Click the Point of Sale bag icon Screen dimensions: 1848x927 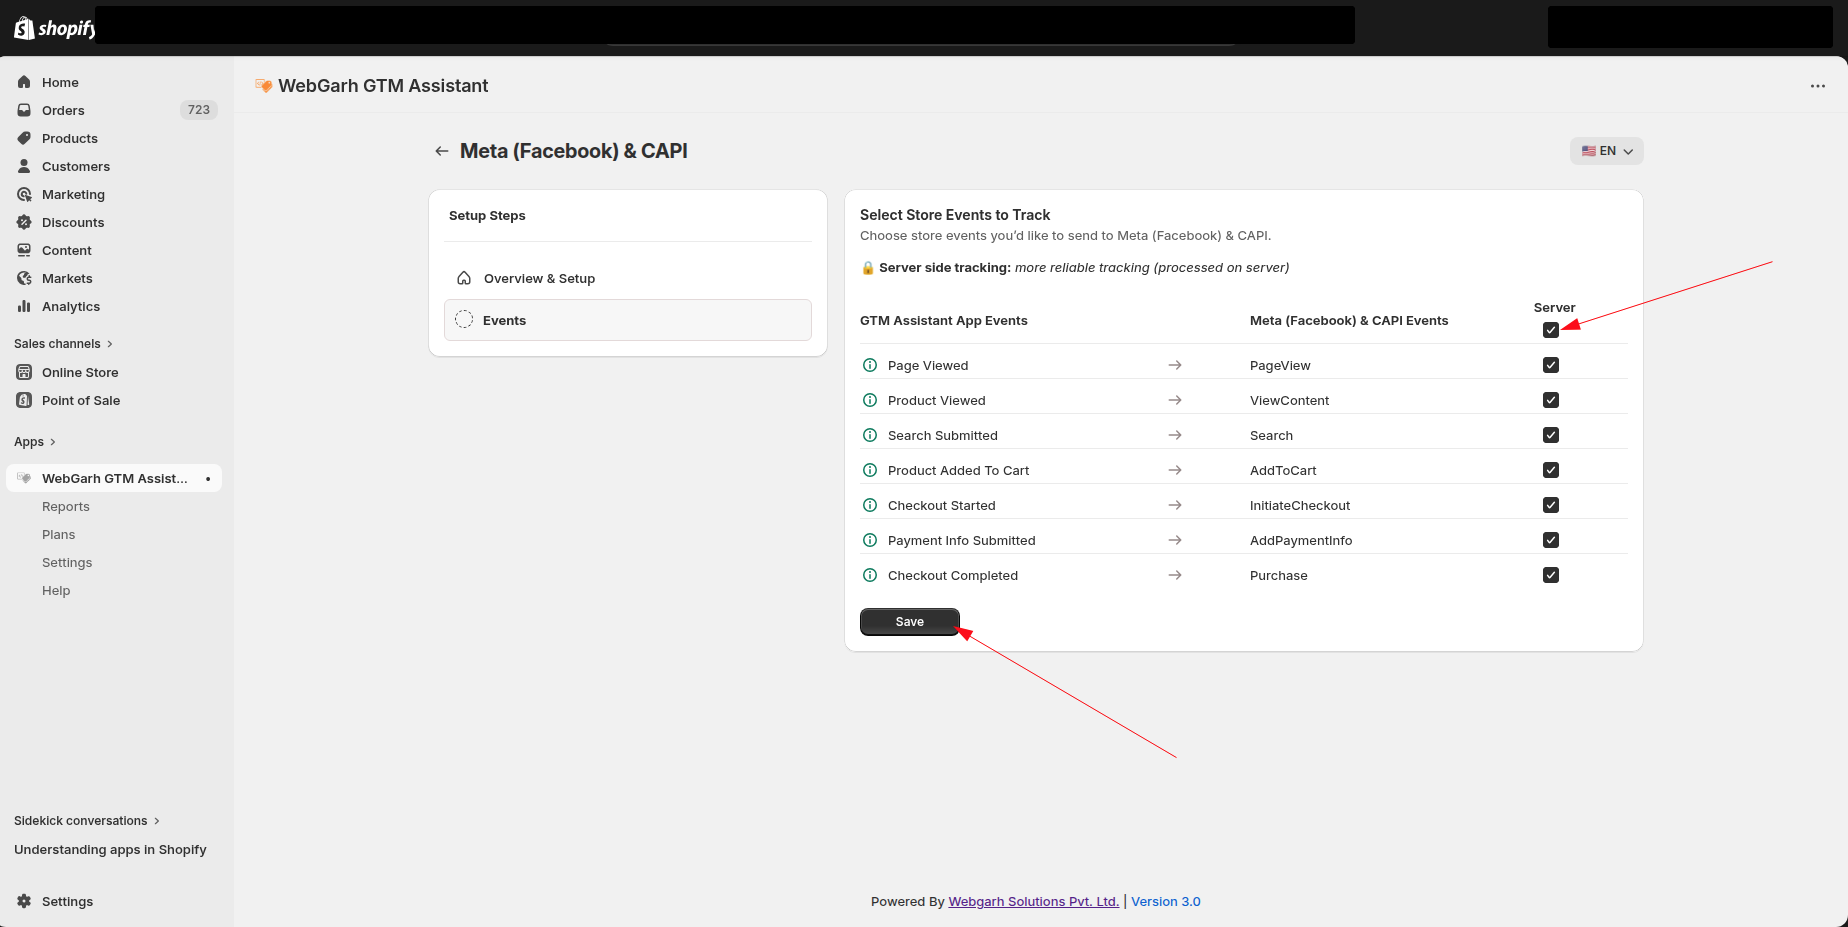coord(24,400)
